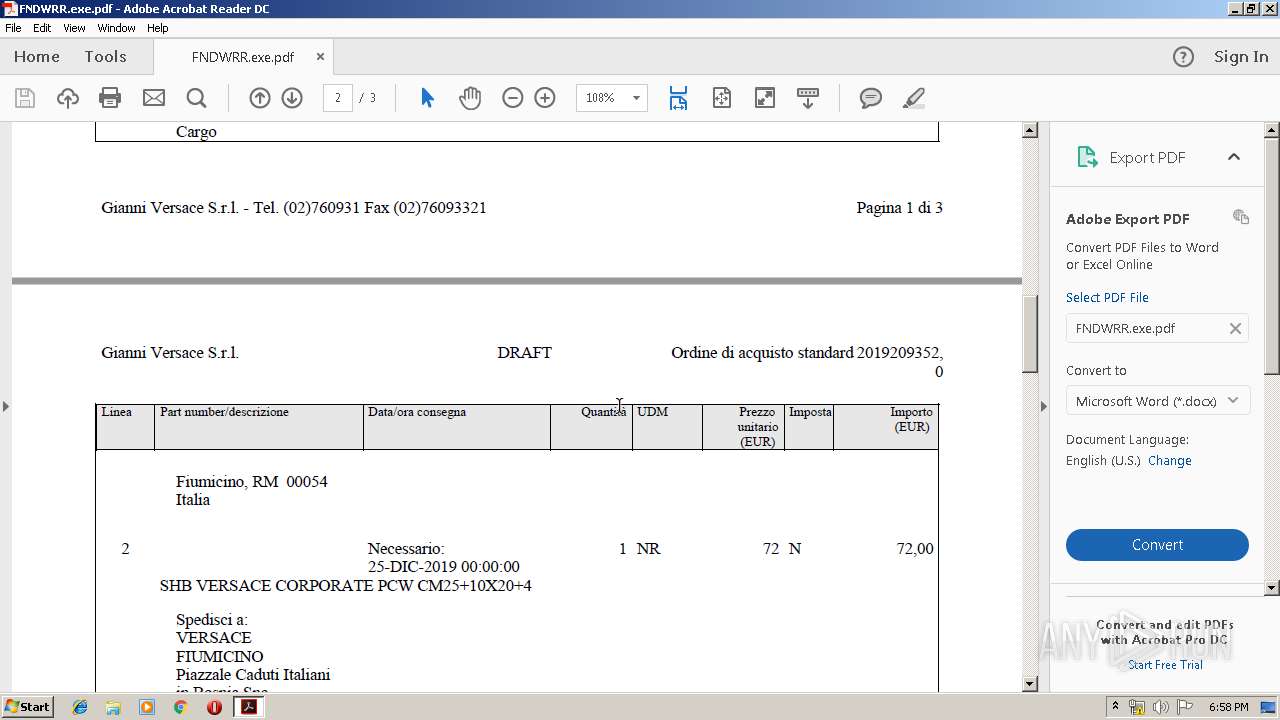Image resolution: width=1280 pixels, height=720 pixels.
Task: Click the fit one full page icon
Action: click(721, 98)
